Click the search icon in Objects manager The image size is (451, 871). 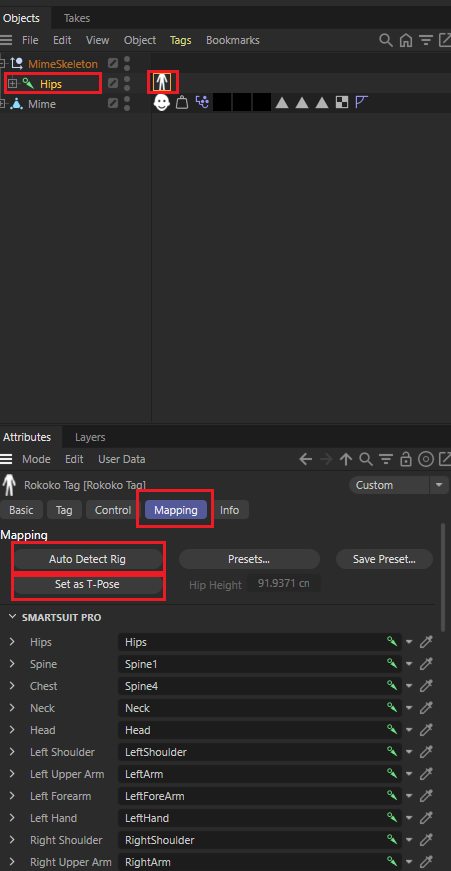385,40
